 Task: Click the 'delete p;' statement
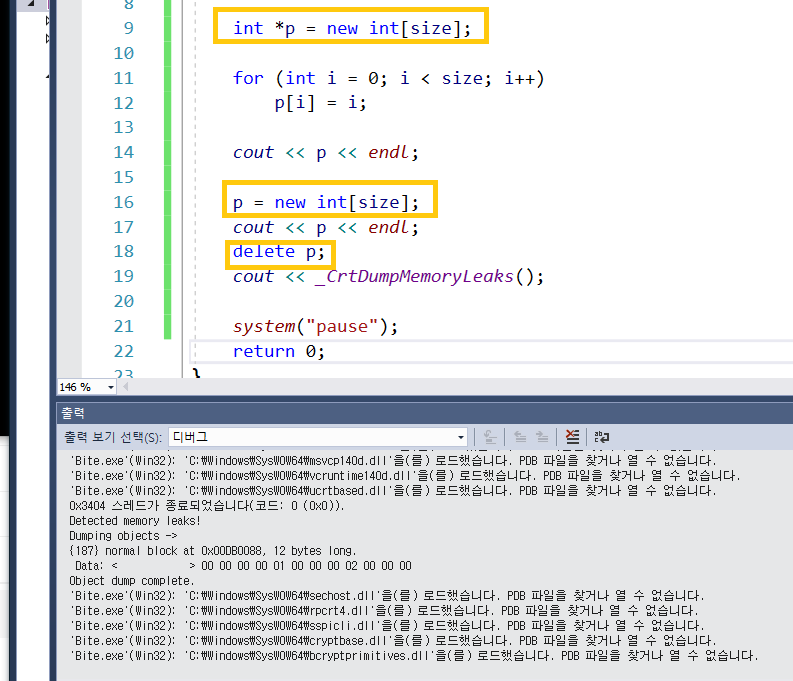coord(279,251)
